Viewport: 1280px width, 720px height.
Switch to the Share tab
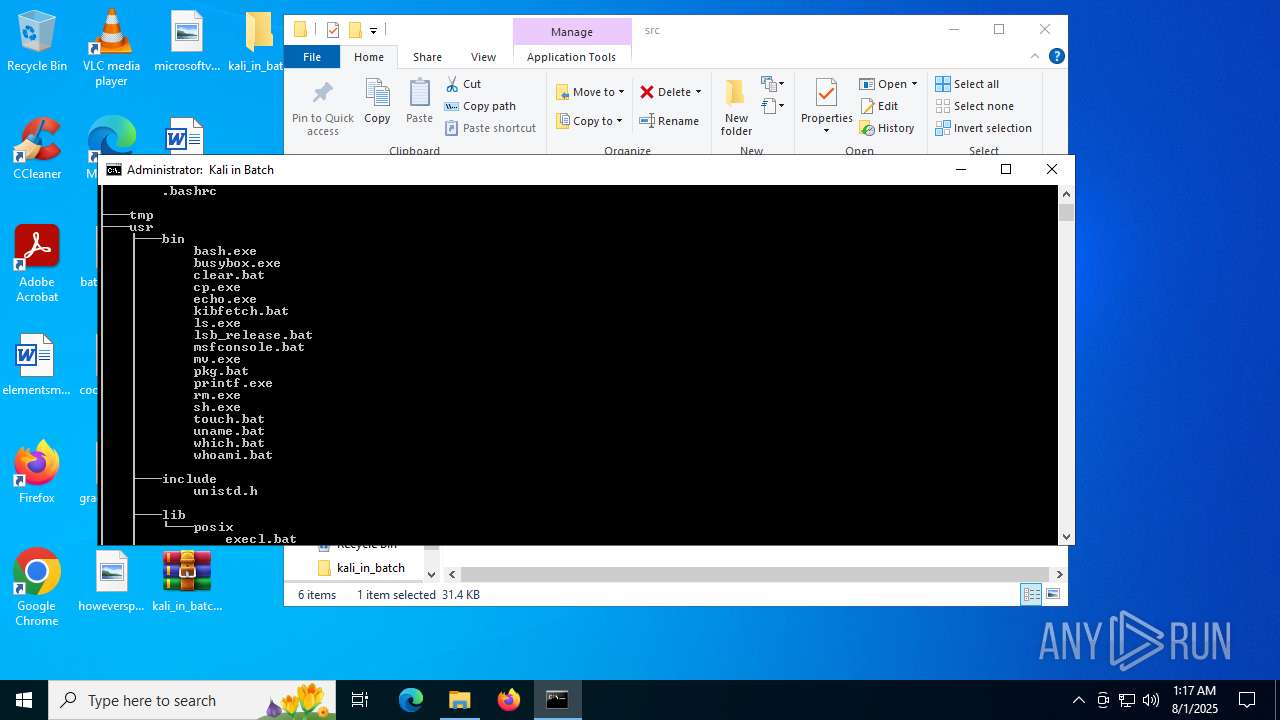point(427,57)
